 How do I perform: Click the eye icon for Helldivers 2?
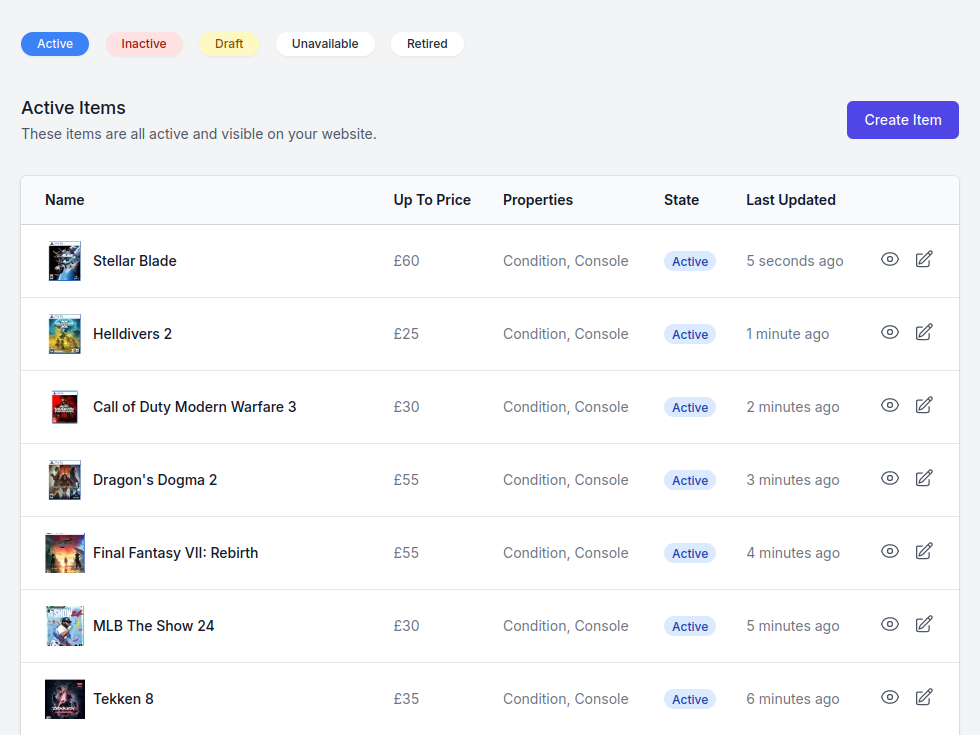[x=890, y=333]
